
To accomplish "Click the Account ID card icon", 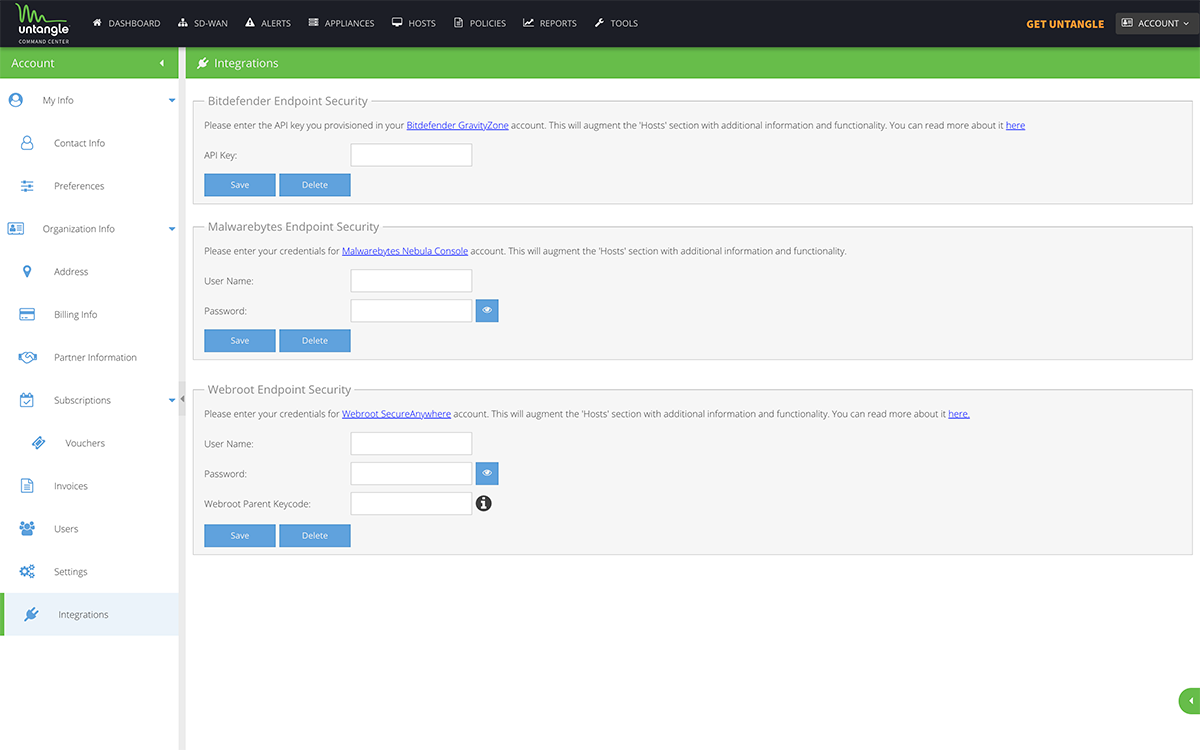I will [x=1128, y=23].
